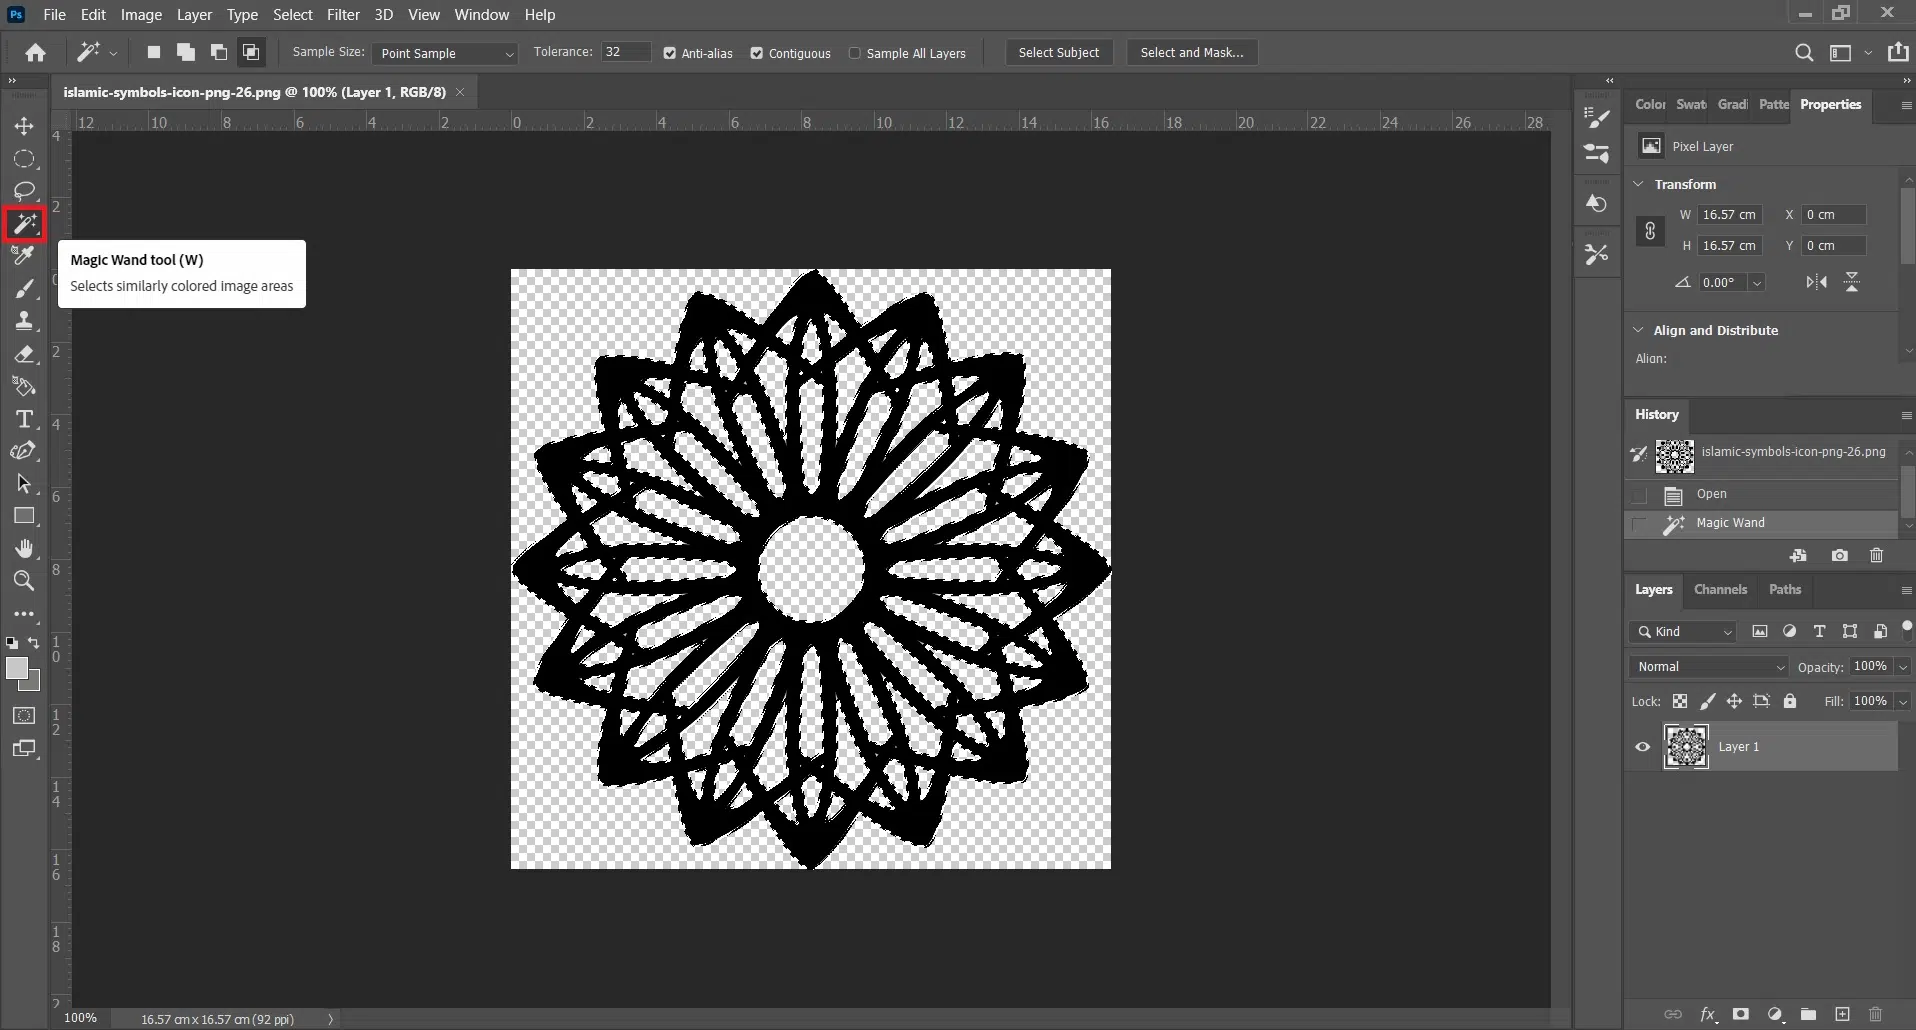Viewport: 1916px width, 1030px height.
Task: Open the Filter menu
Action: 343,15
